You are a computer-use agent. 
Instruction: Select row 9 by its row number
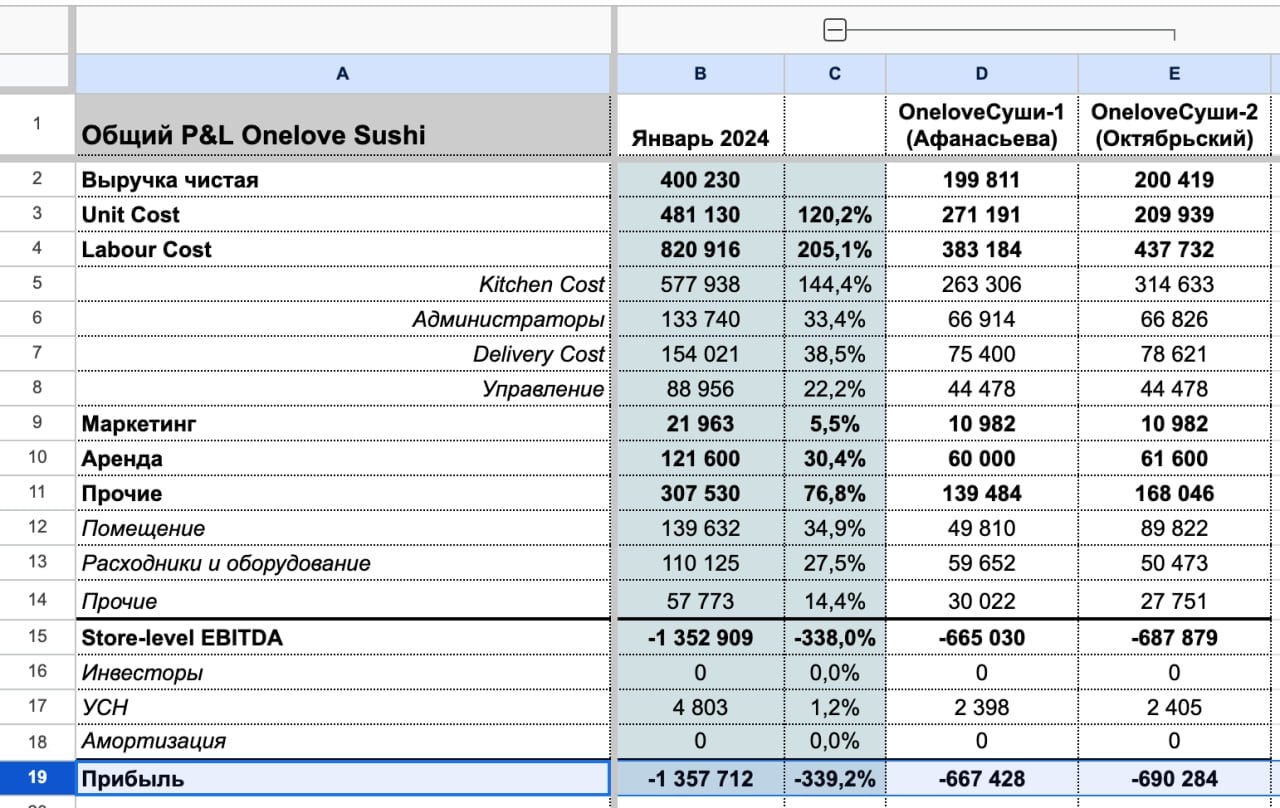(37, 423)
